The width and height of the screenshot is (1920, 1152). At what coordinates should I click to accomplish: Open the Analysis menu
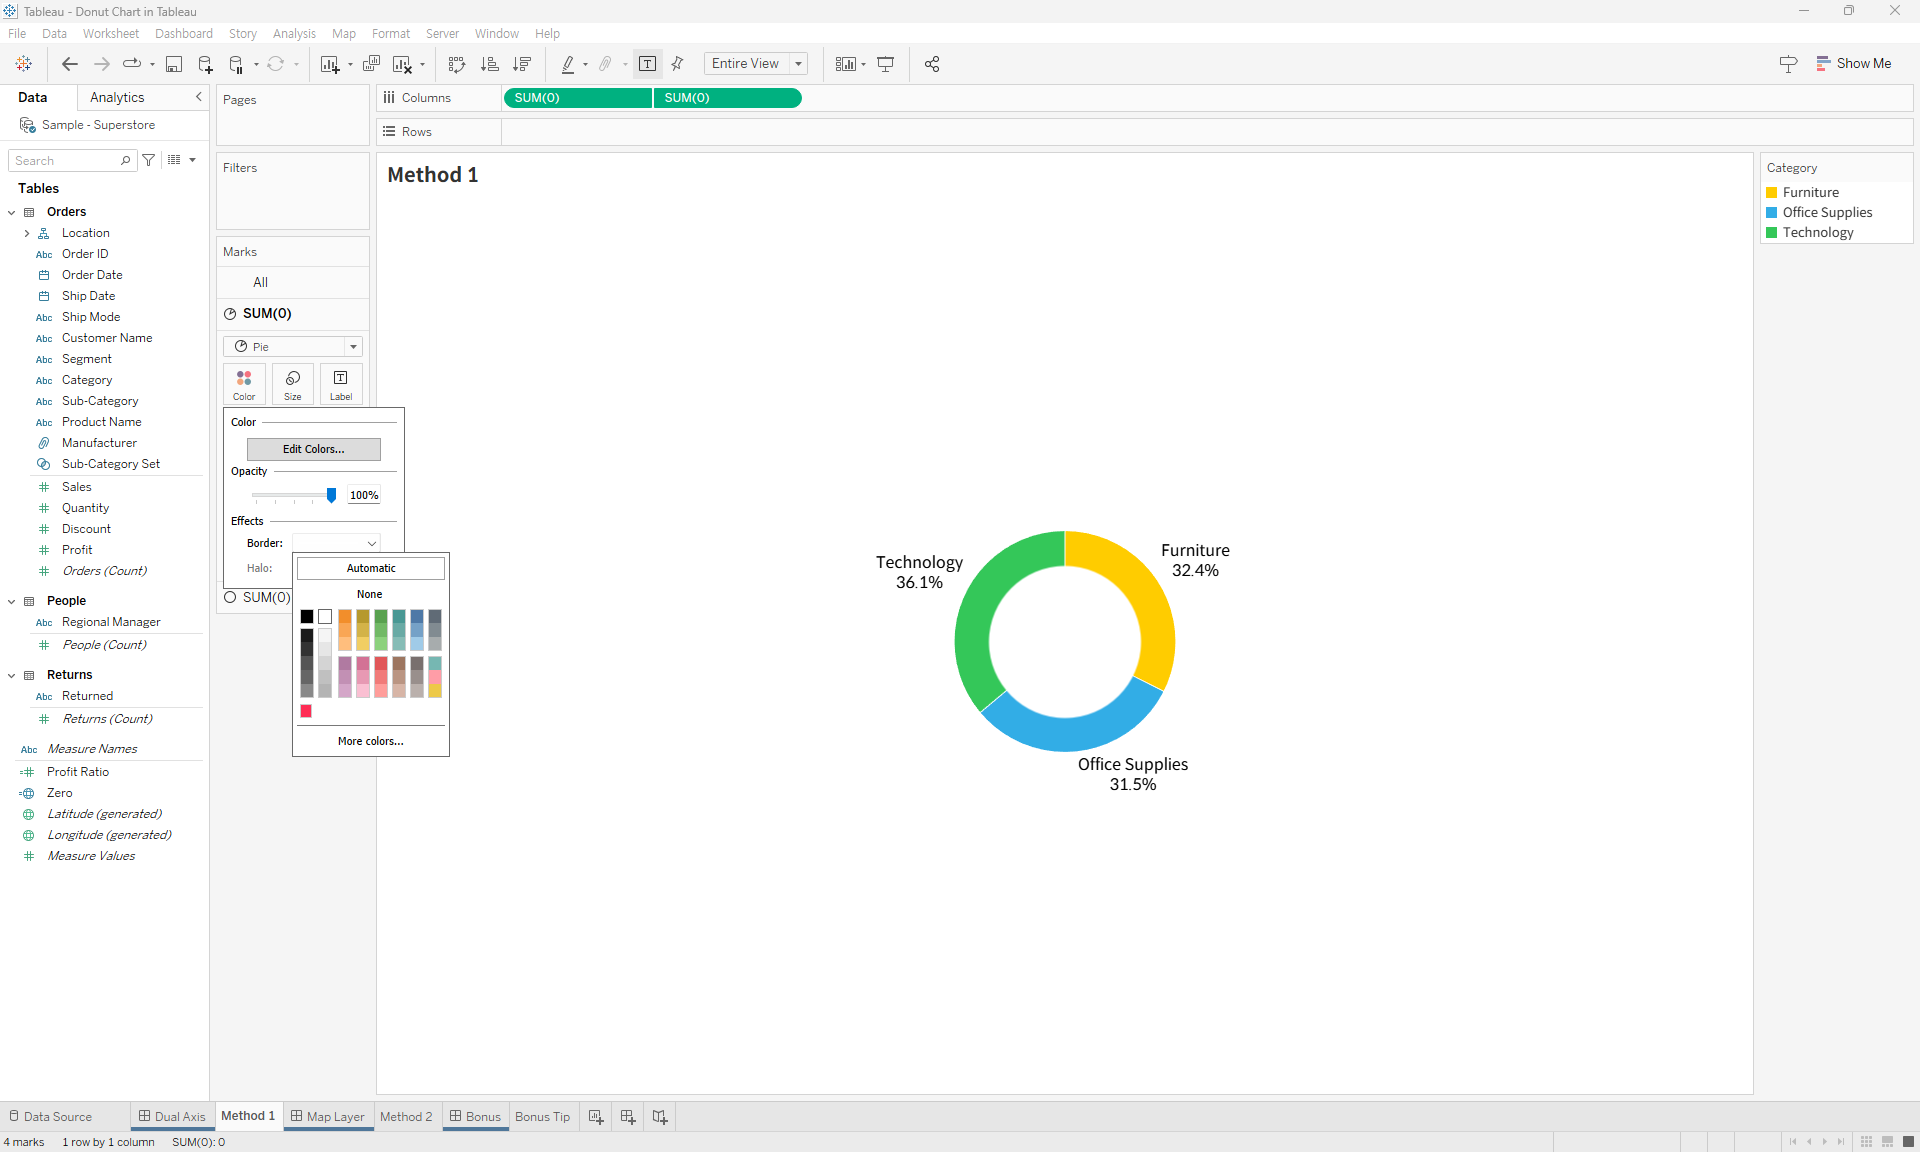[x=293, y=33]
